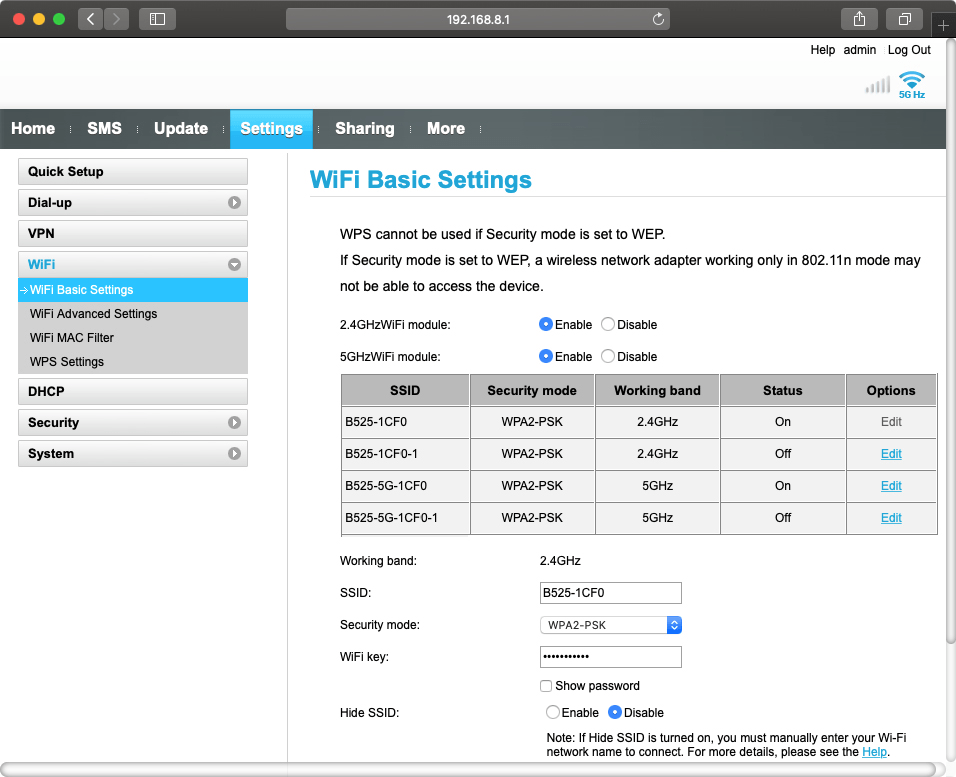Image resolution: width=956 pixels, height=777 pixels.
Task: Click the Safari back navigation arrow
Action: 91,19
